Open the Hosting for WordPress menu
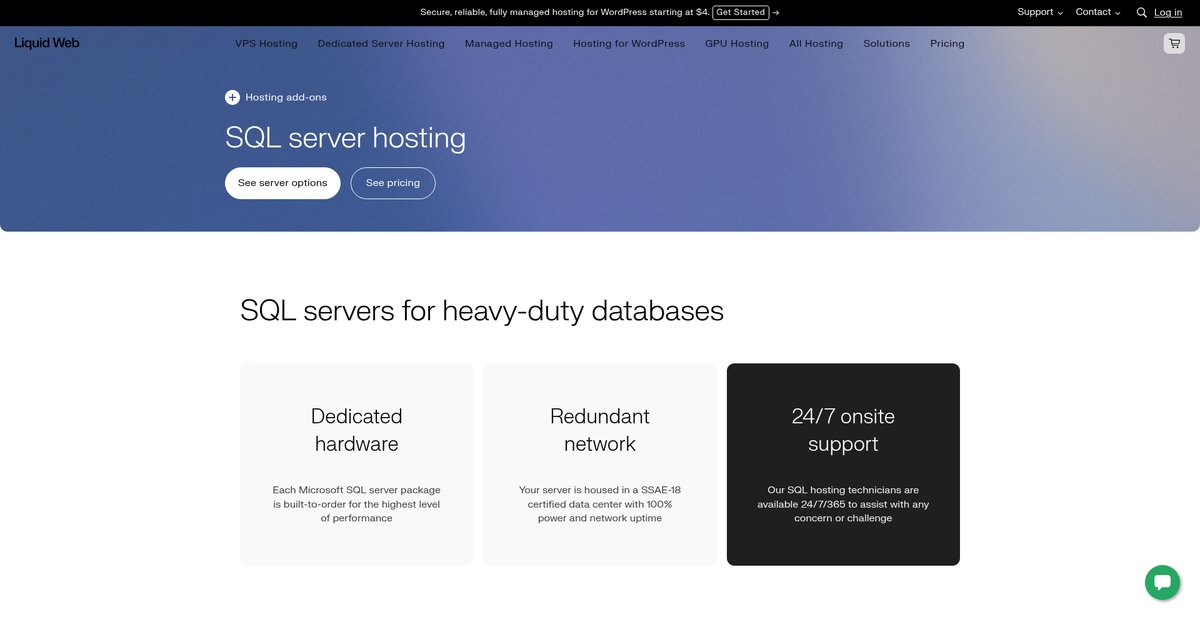 629,43
